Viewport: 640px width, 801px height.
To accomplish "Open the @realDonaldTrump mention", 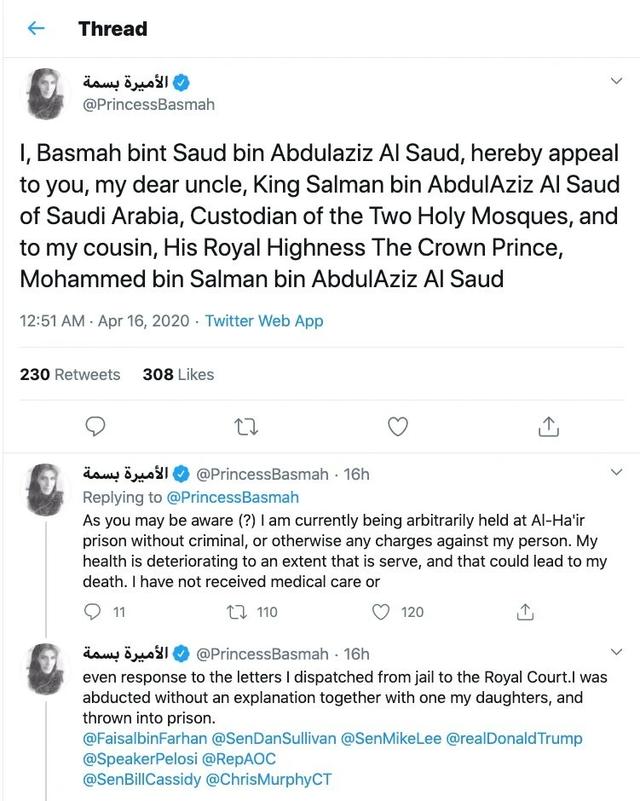I will (514, 739).
